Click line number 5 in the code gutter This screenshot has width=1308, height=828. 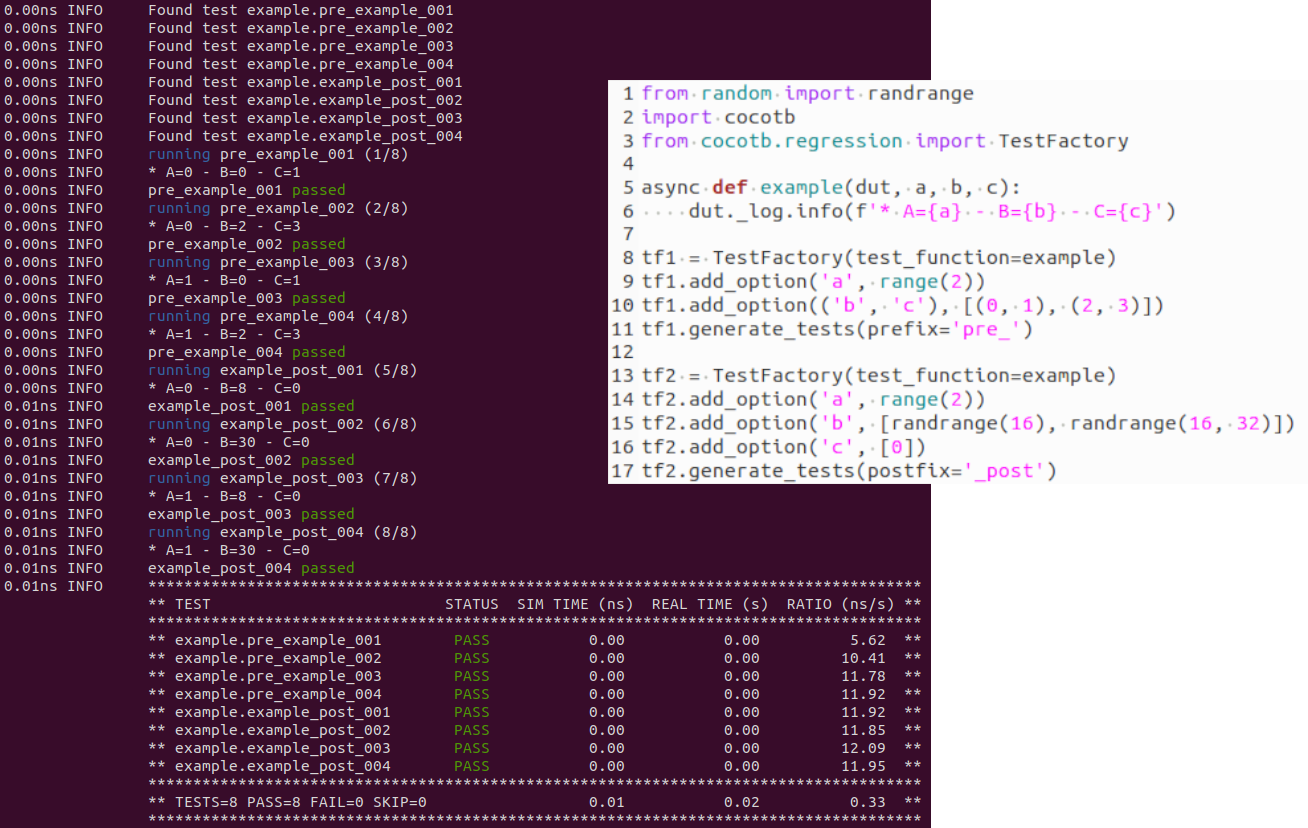(x=628, y=188)
